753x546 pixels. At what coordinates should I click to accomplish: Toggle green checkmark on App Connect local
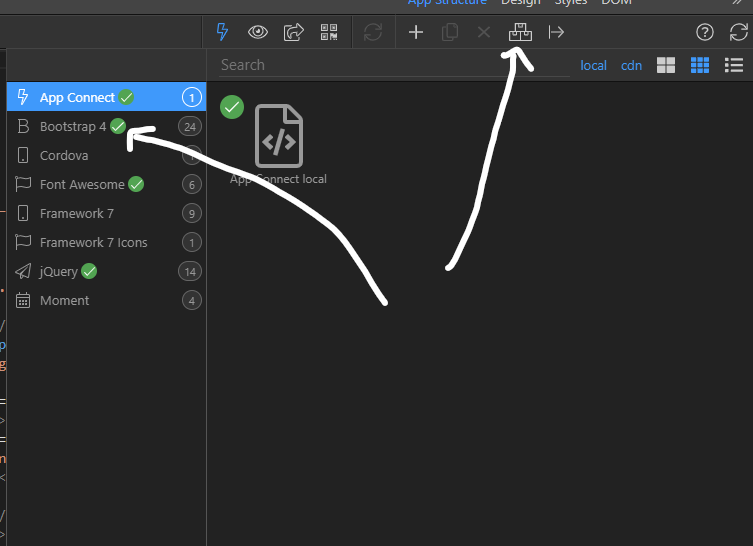coord(232,107)
